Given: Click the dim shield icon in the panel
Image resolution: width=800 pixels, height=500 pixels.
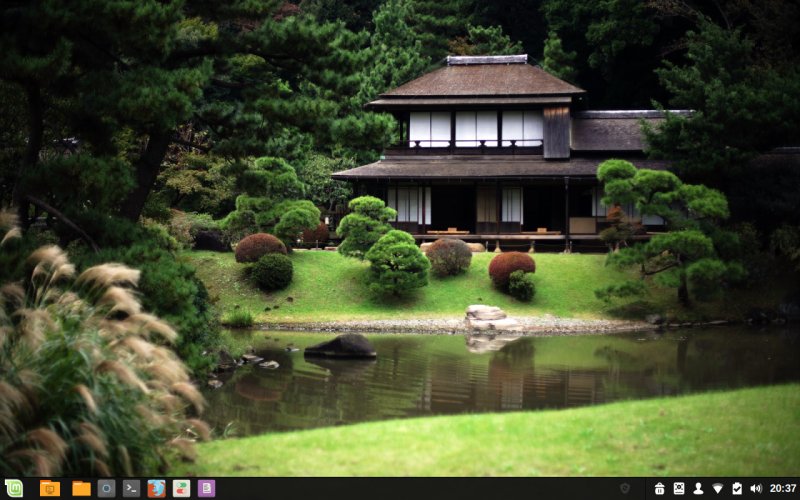Looking at the screenshot, I should 624,488.
